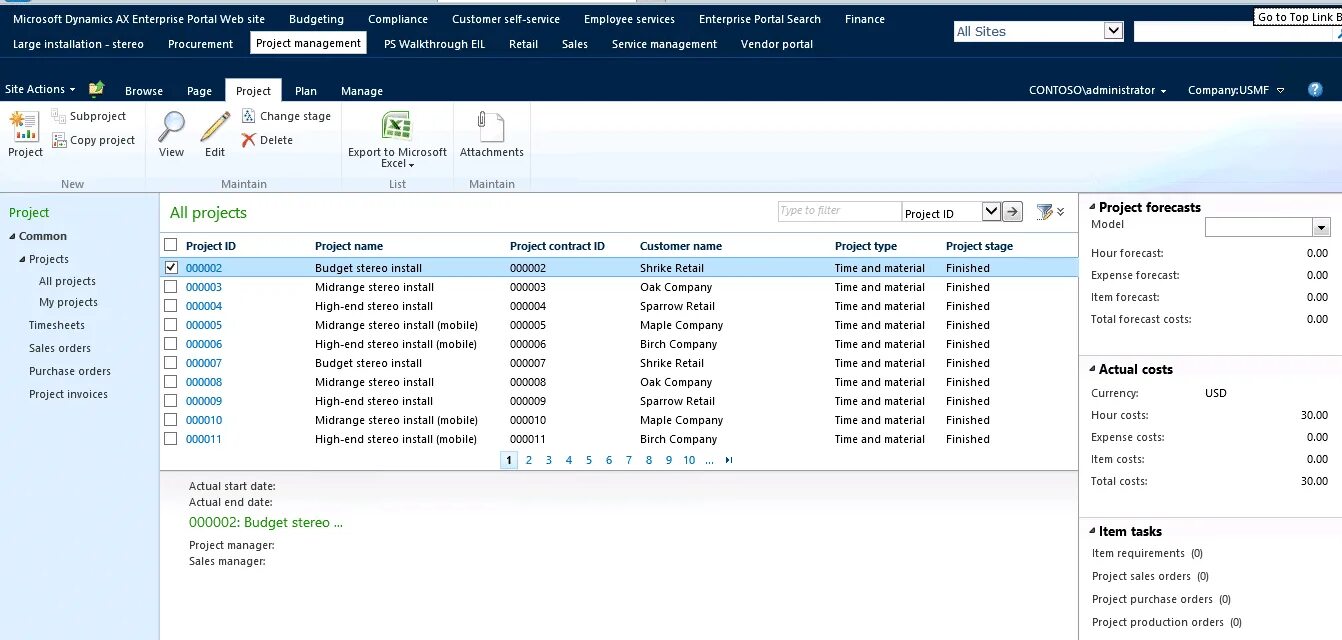
Task: Create a new Project from the ribbon
Action: click(x=25, y=135)
